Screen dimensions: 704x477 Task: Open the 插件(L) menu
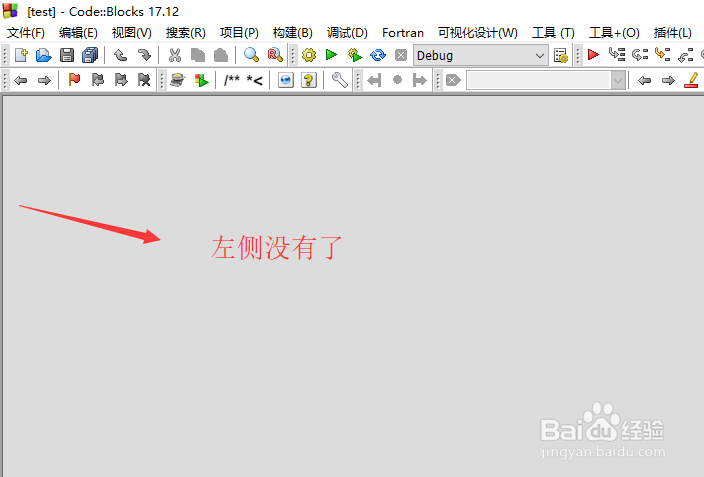pos(673,33)
